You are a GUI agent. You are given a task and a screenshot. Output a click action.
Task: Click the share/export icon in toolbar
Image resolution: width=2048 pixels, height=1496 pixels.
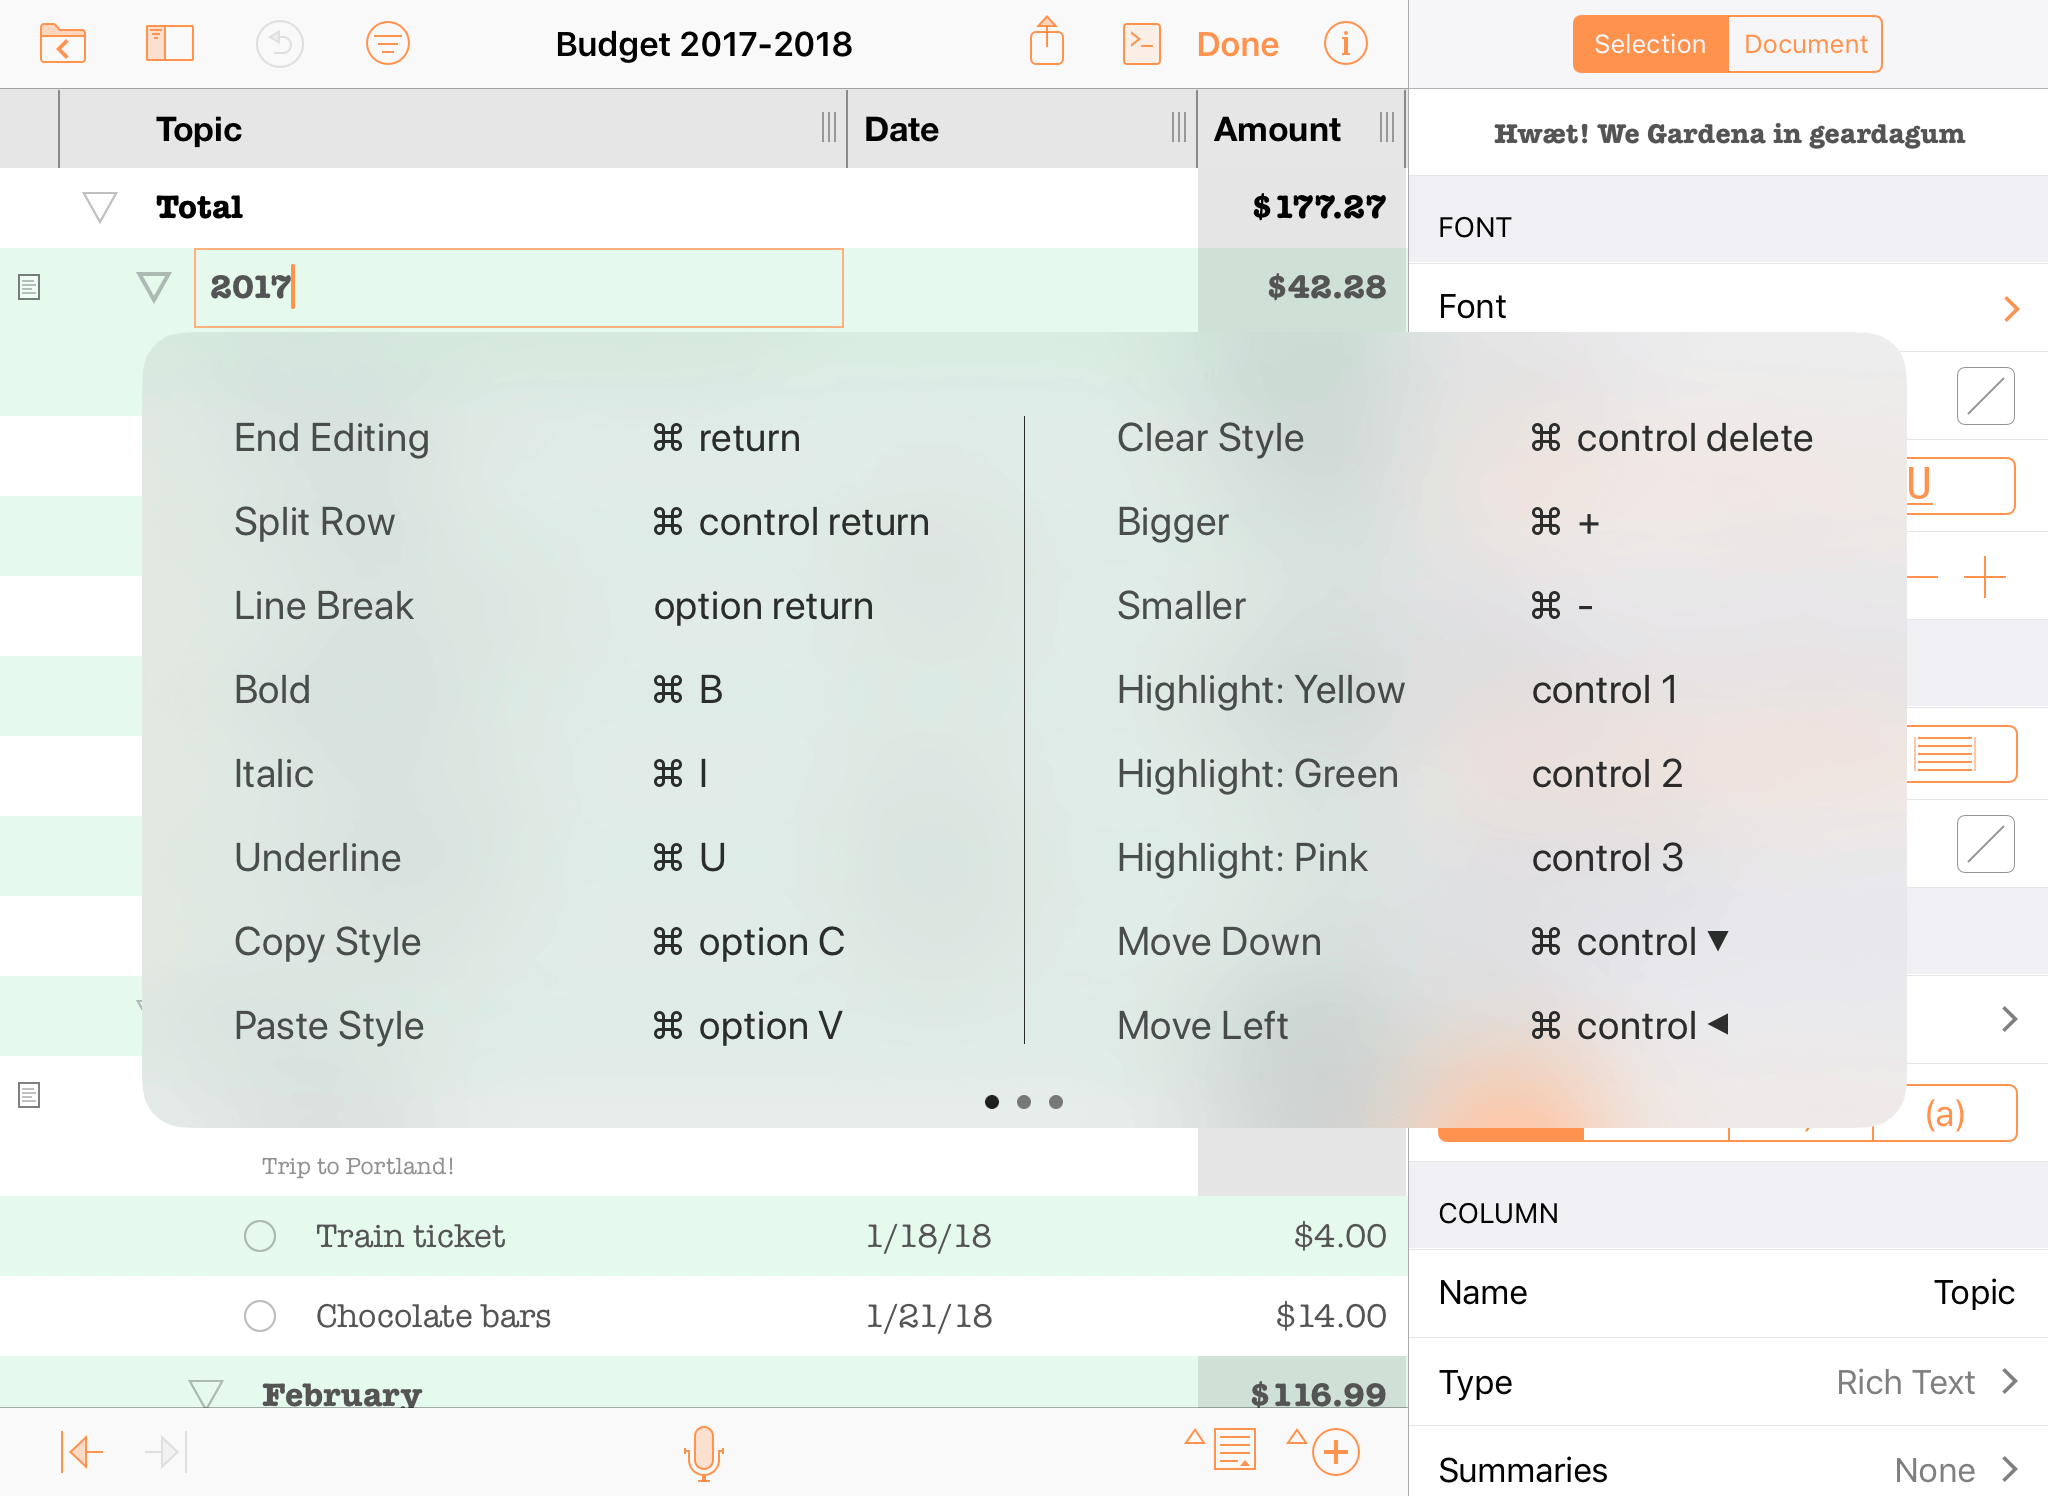click(x=1043, y=43)
